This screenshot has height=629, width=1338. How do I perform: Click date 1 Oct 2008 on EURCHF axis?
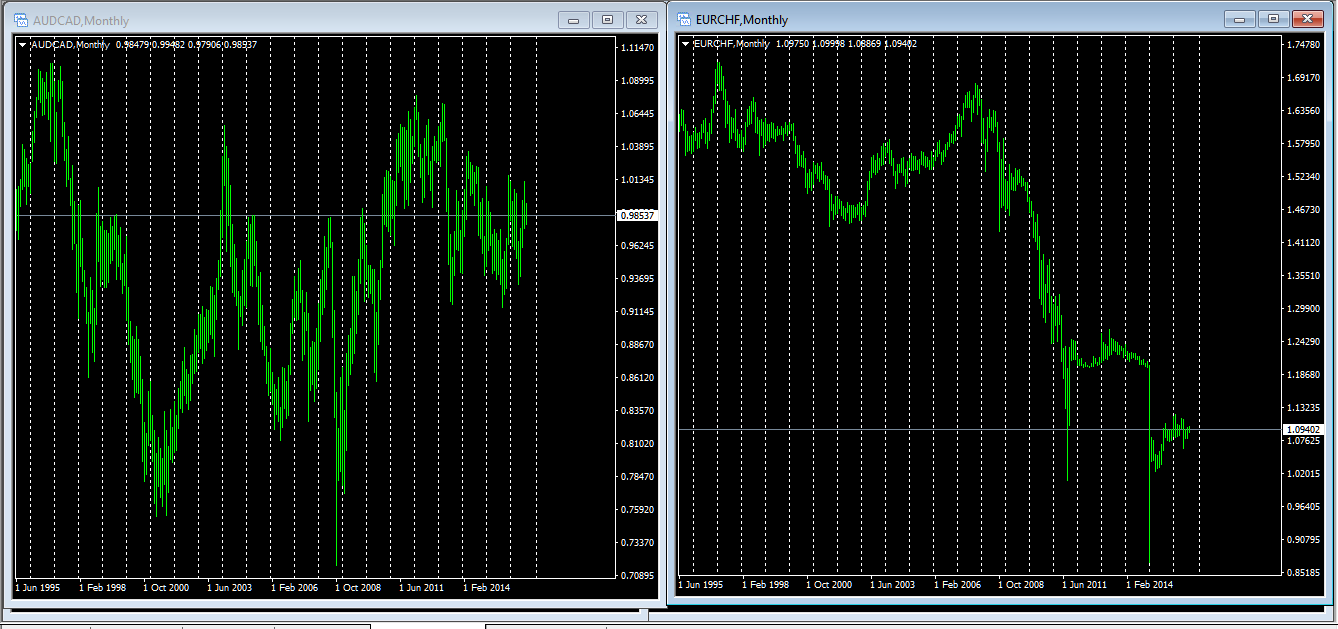point(1021,584)
